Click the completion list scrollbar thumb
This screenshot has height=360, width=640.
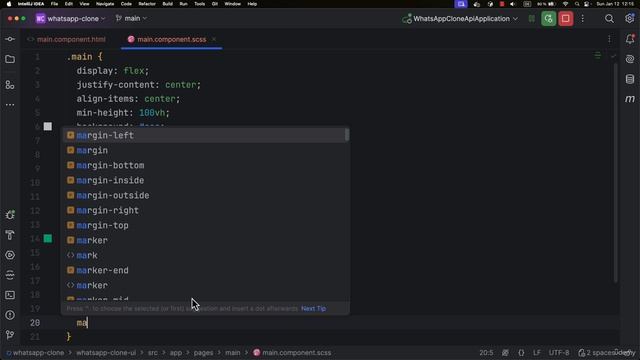coord(347,135)
